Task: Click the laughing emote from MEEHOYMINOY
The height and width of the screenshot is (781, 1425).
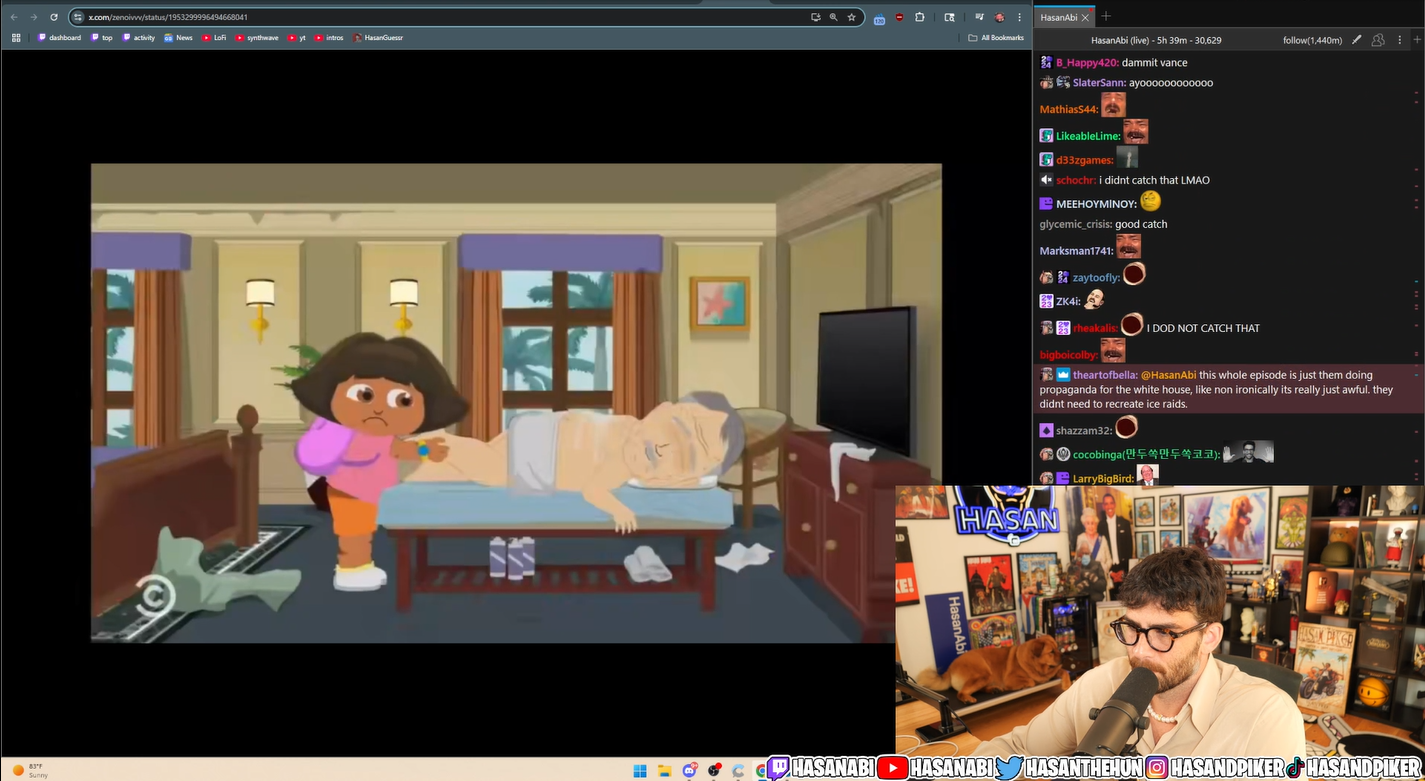Action: pyautogui.click(x=1151, y=201)
